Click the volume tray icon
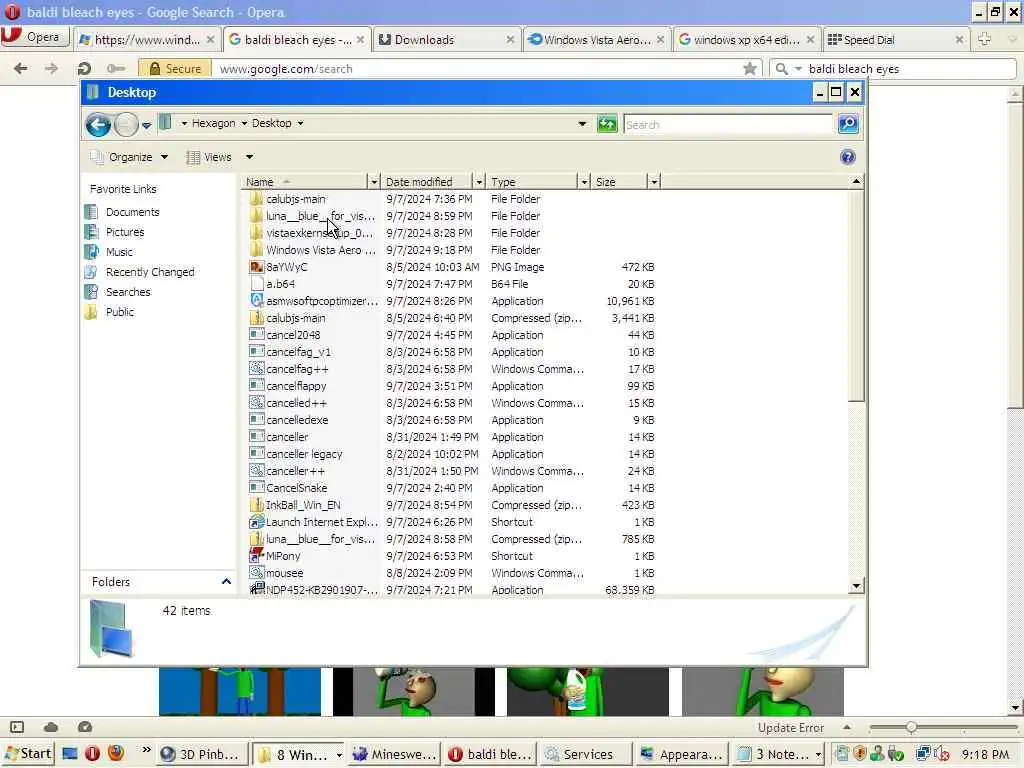Viewport: 1024px width, 768px height. tap(942, 754)
